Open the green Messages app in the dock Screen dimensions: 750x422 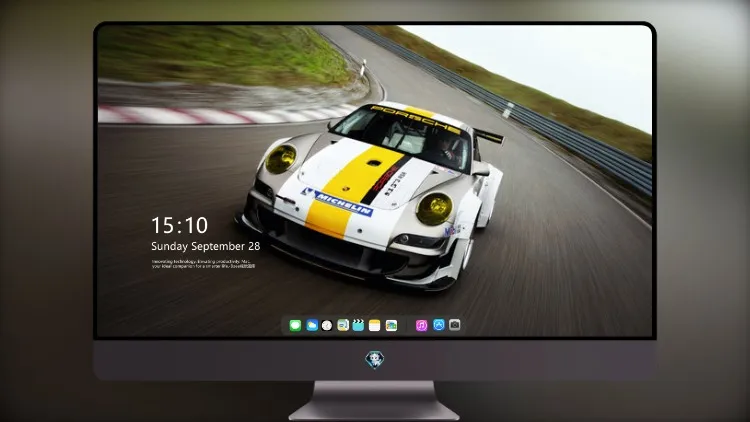[x=295, y=325]
